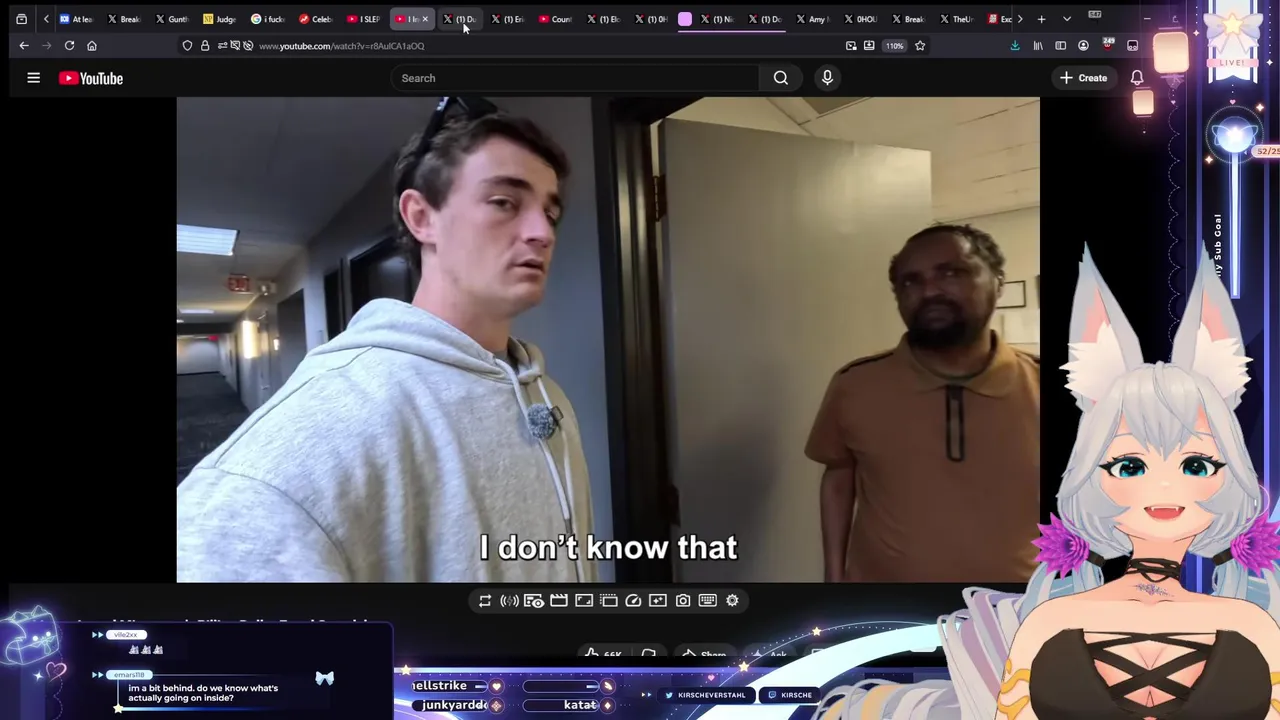Viewport: 1280px width, 720px height.
Task: Open playback speed gauge icon
Action: click(633, 601)
